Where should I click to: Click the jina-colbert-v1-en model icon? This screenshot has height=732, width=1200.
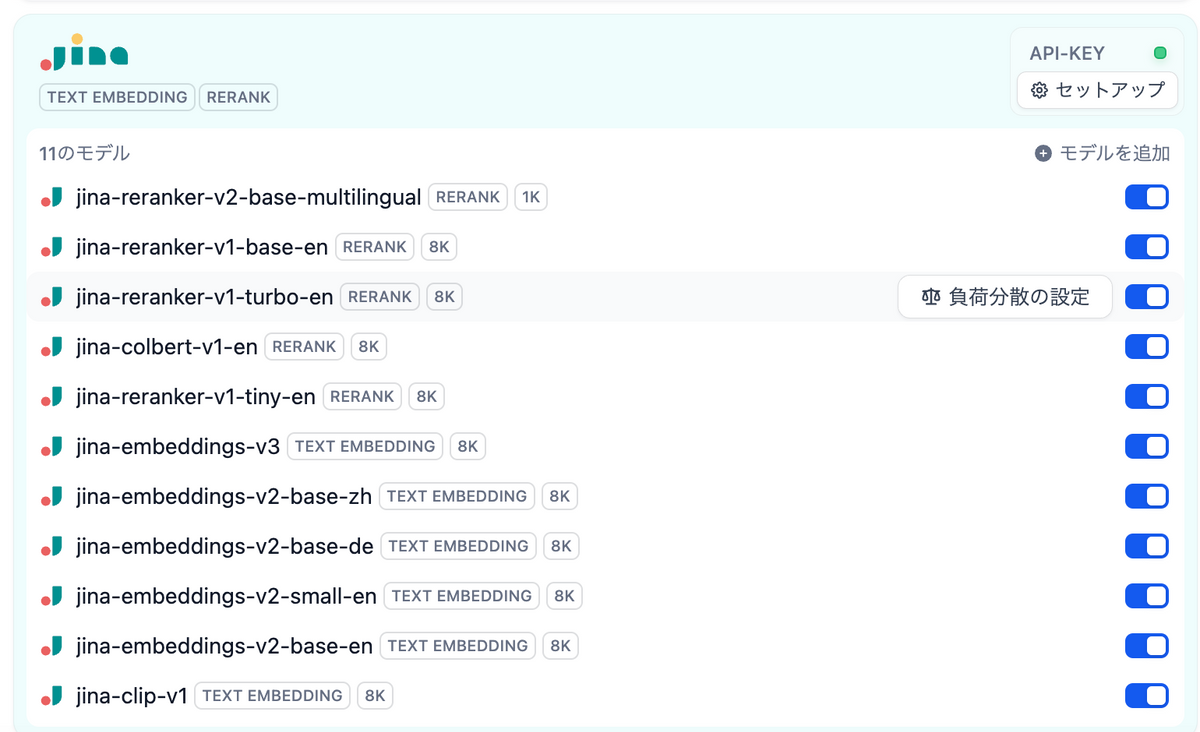coord(52,347)
